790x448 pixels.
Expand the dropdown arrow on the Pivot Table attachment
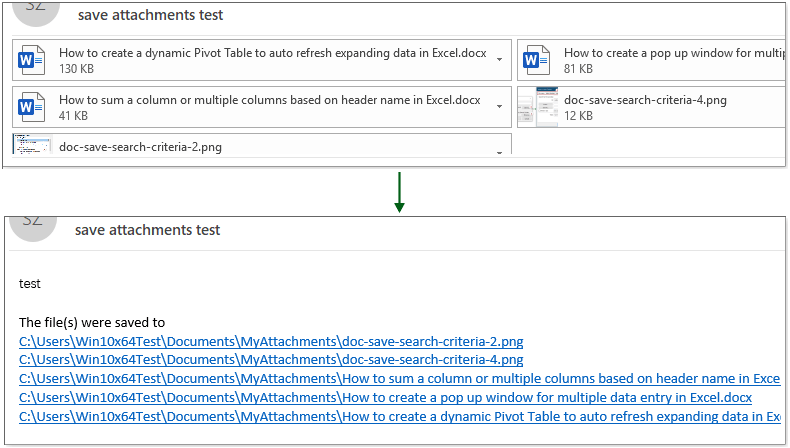coord(499,60)
